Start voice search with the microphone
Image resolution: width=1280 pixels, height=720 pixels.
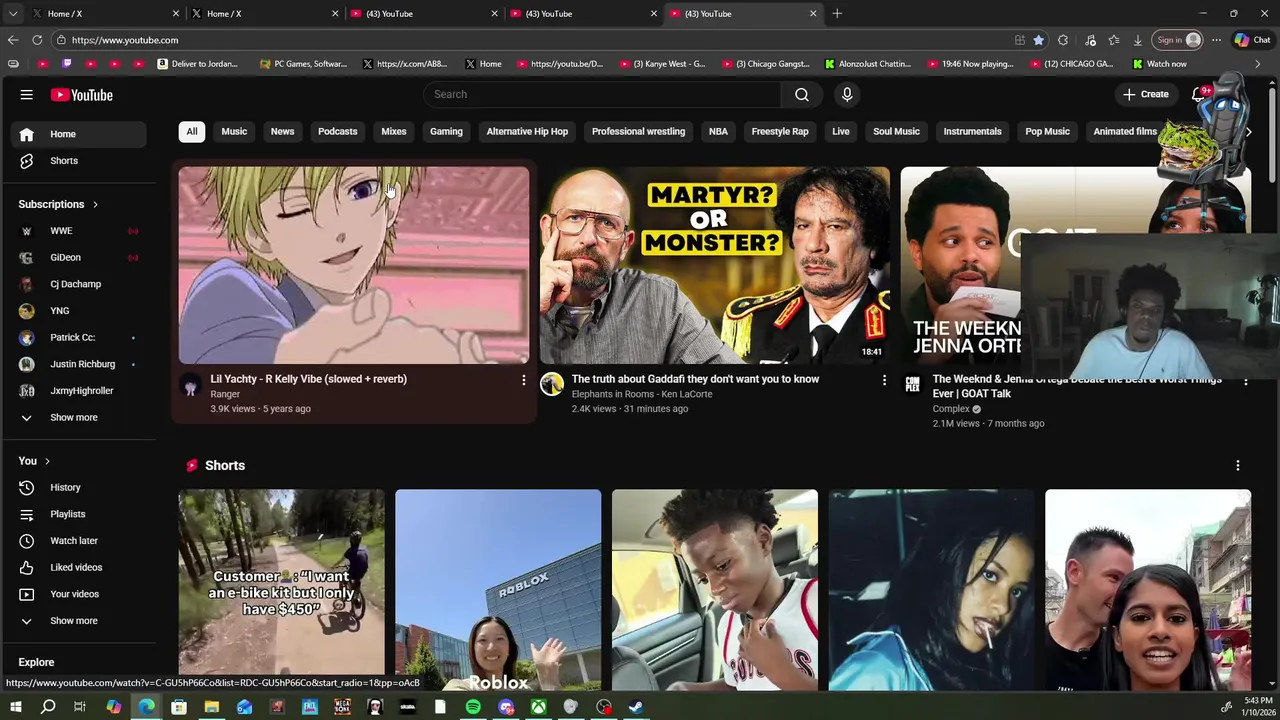847,94
